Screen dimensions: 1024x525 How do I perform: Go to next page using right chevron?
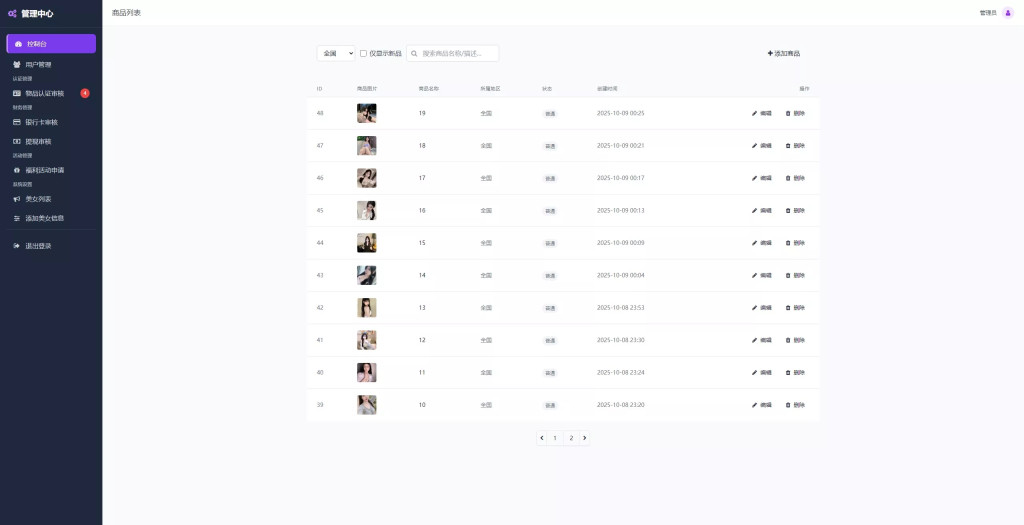point(584,438)
